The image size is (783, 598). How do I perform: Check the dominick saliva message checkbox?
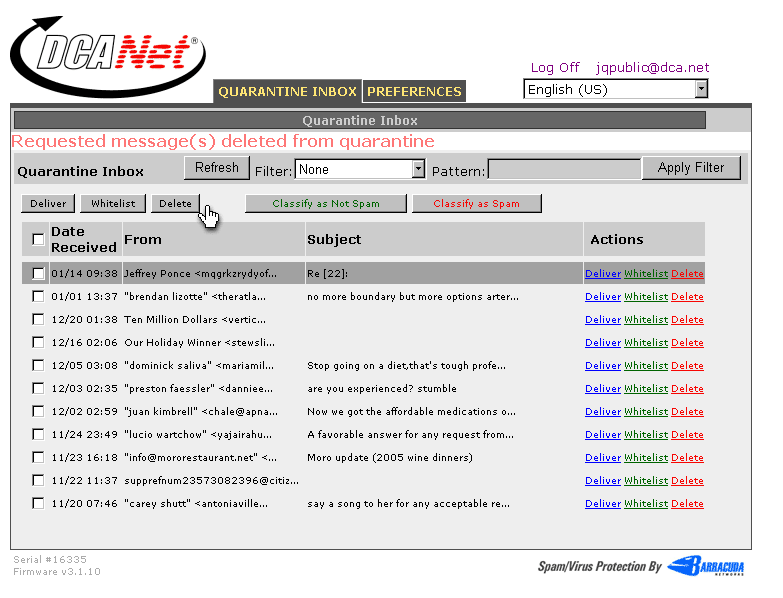pos(38,365)
